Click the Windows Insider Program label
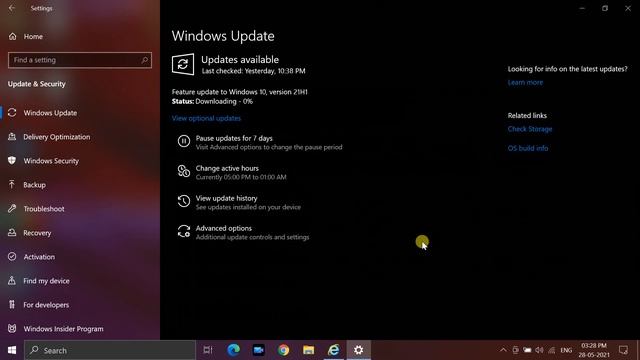This screenshot has height=360, width=640. (63, 329)
